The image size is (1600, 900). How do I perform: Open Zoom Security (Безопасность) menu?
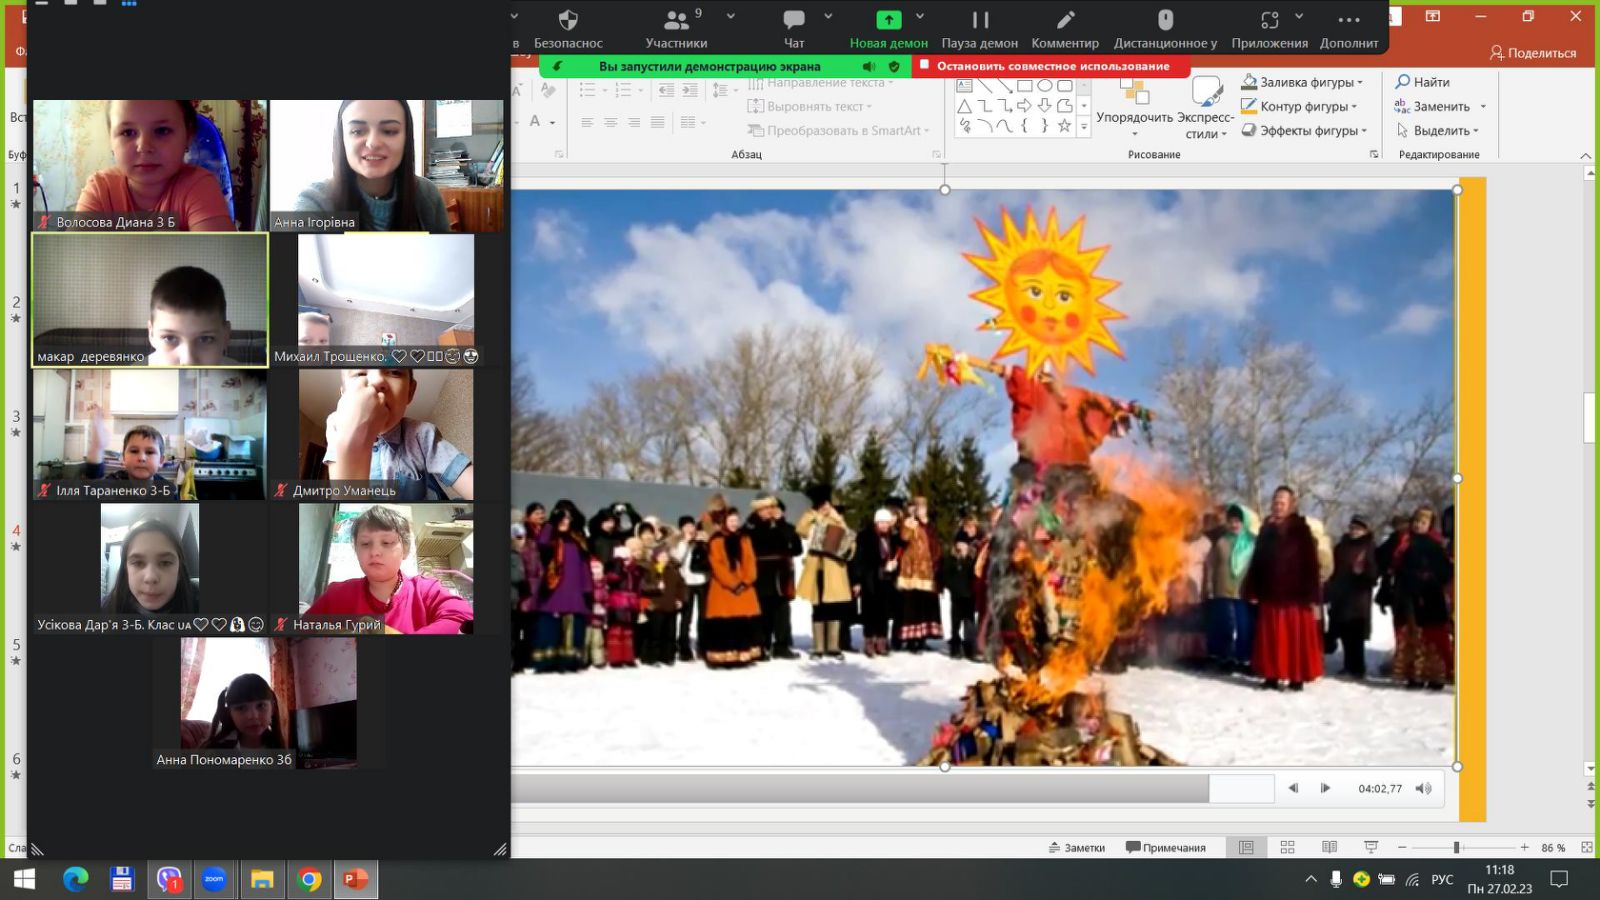pyautogui.click(x=568, y=29)
